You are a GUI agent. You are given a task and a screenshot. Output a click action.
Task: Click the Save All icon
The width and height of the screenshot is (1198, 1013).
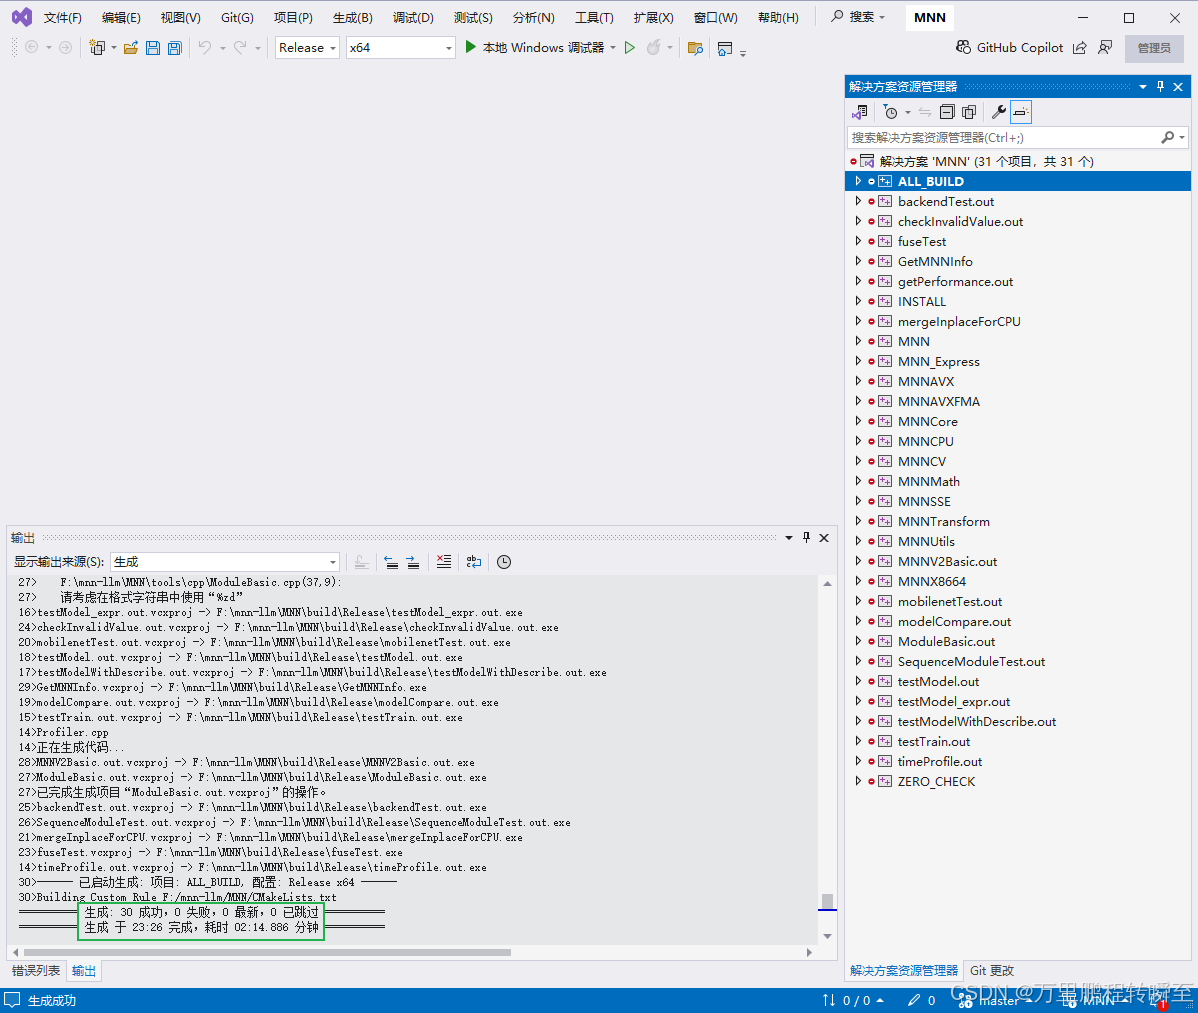click(x=175, y=47)
